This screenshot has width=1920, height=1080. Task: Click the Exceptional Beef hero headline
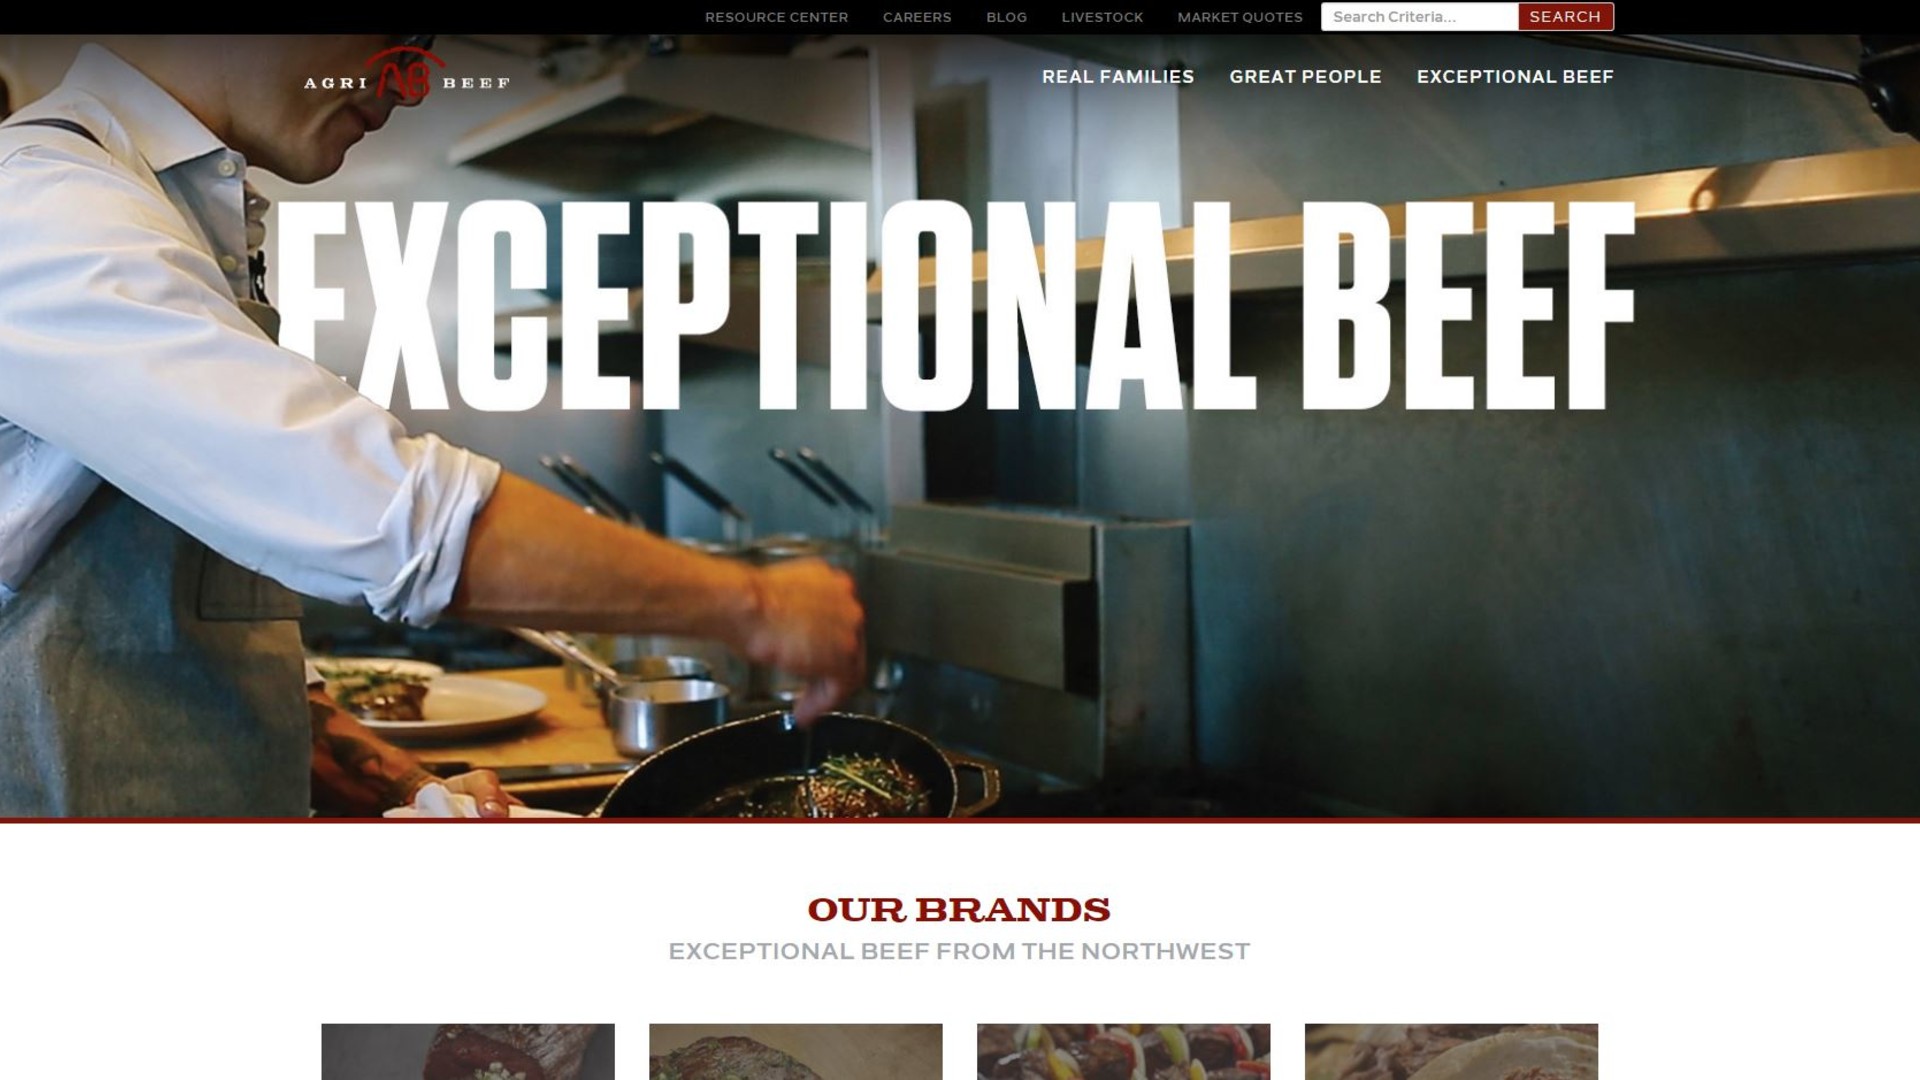pyautogui.click(x=955, y=305)
